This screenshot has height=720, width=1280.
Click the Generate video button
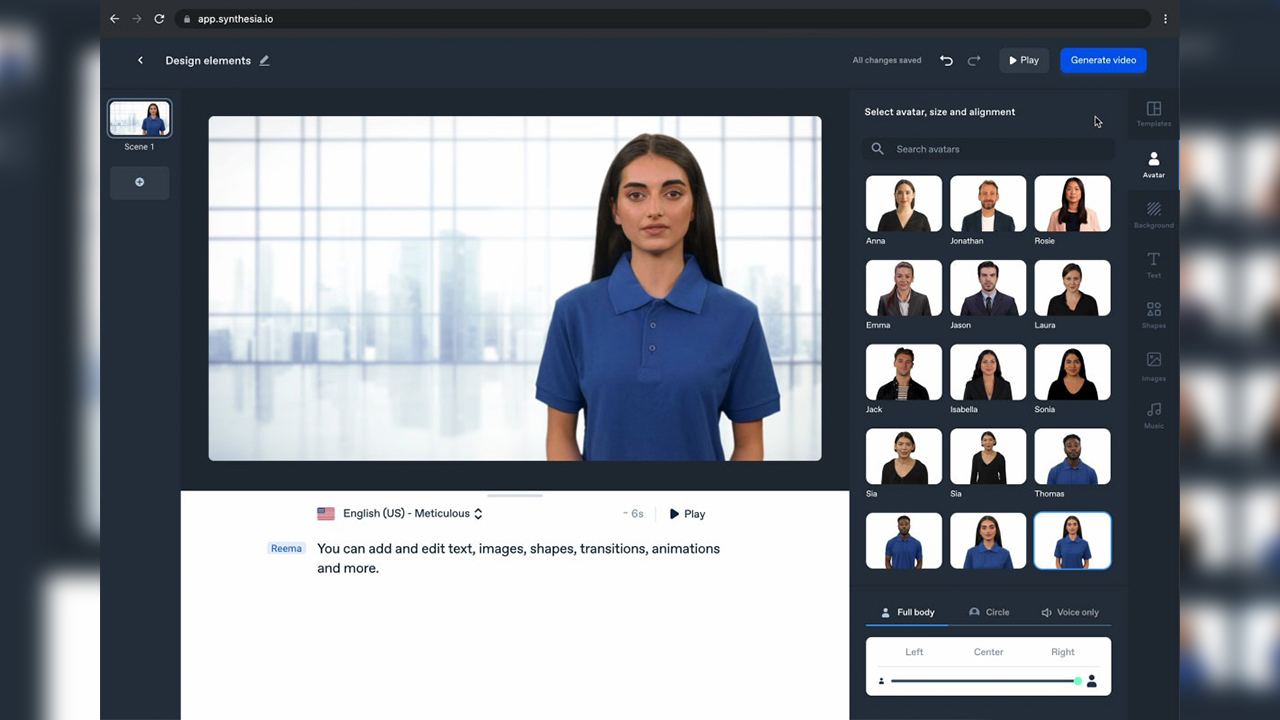pyautogui.click(x=1103, y=60)
